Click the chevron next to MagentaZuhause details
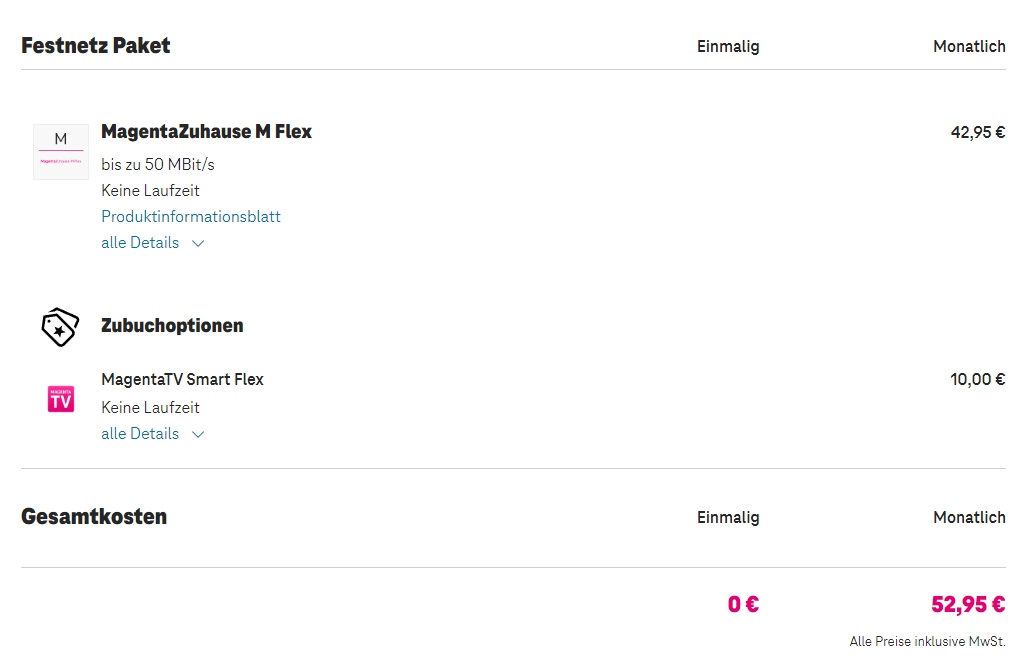This screenshot has width=1030, height=658. click(198, 243)
